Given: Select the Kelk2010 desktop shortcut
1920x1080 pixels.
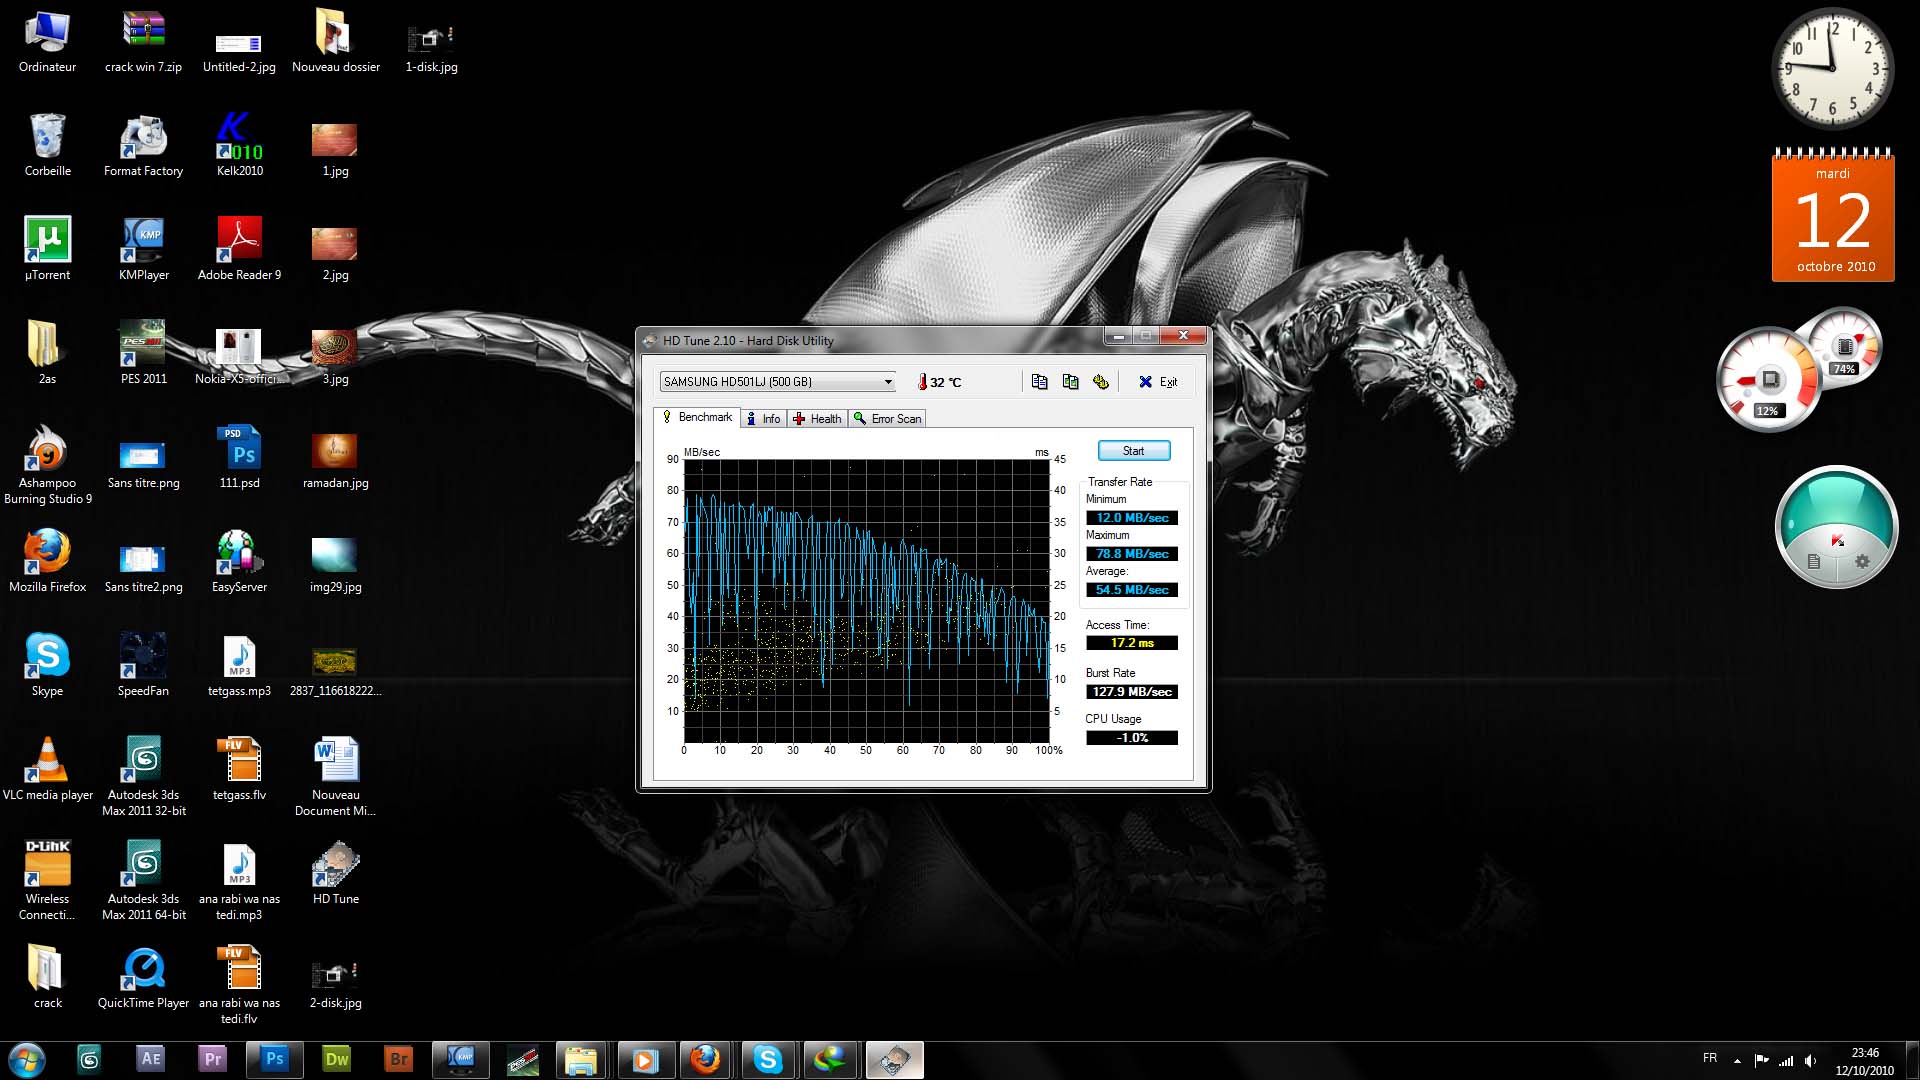Looking at the screenshot, I should 239,145.
